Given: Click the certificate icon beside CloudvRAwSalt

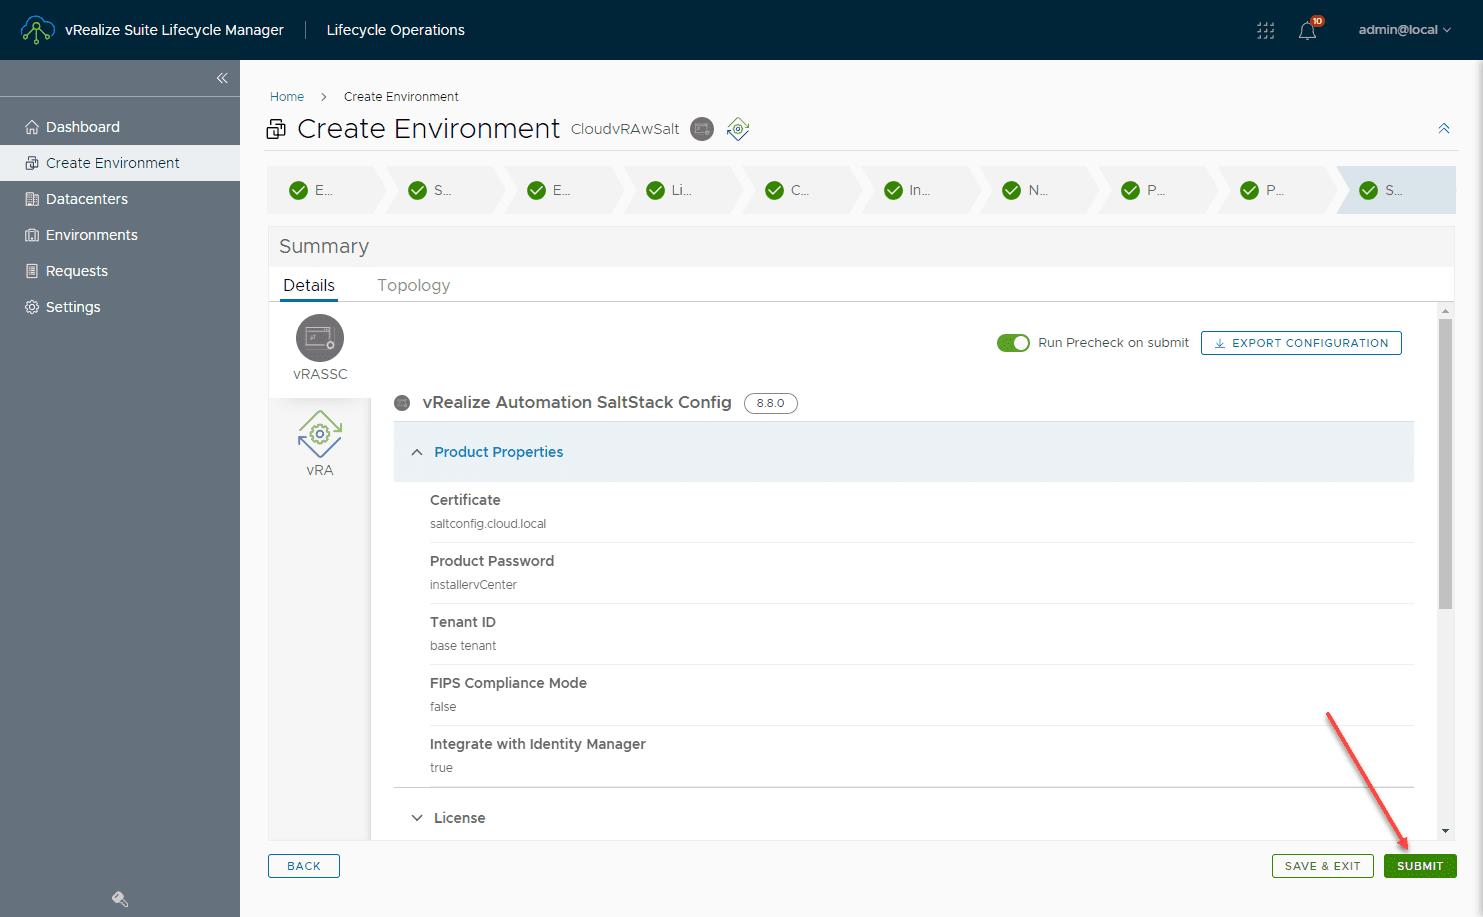Looking at the screenshot, I should point(701,128).
